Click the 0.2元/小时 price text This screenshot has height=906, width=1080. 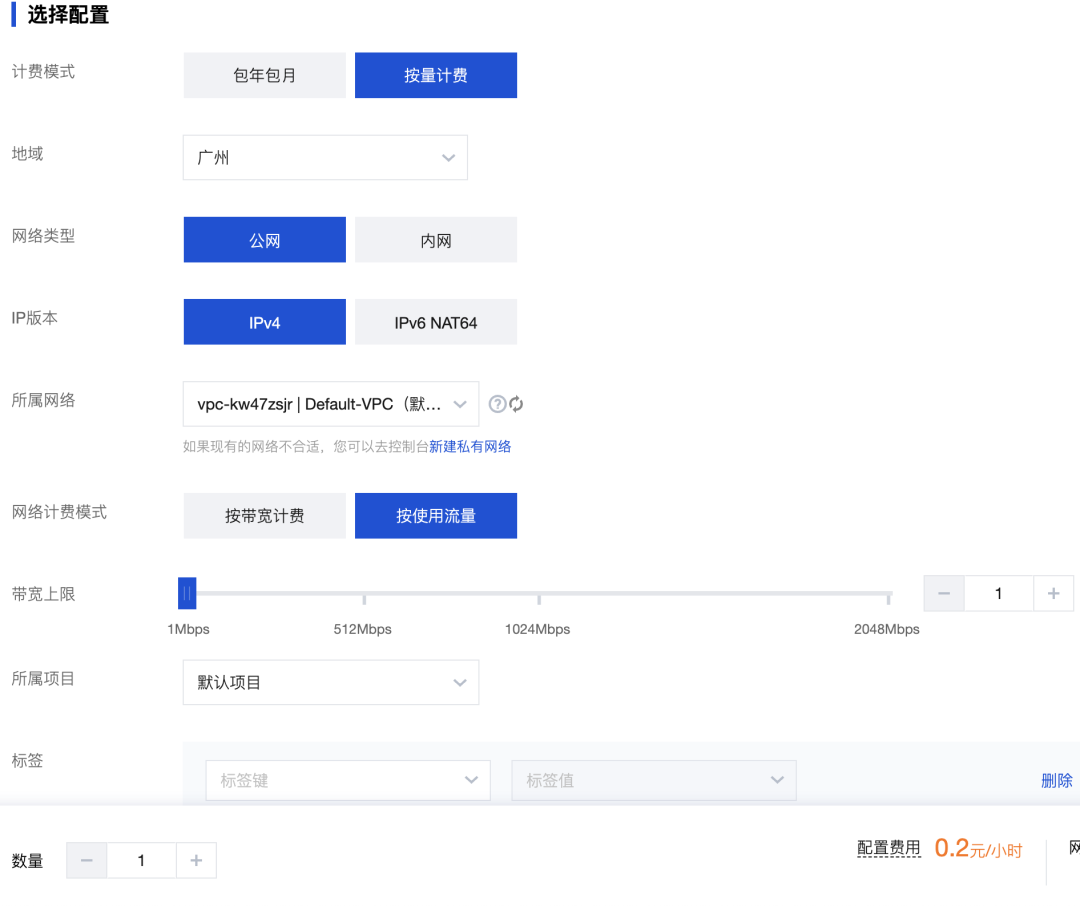(978, 848)
